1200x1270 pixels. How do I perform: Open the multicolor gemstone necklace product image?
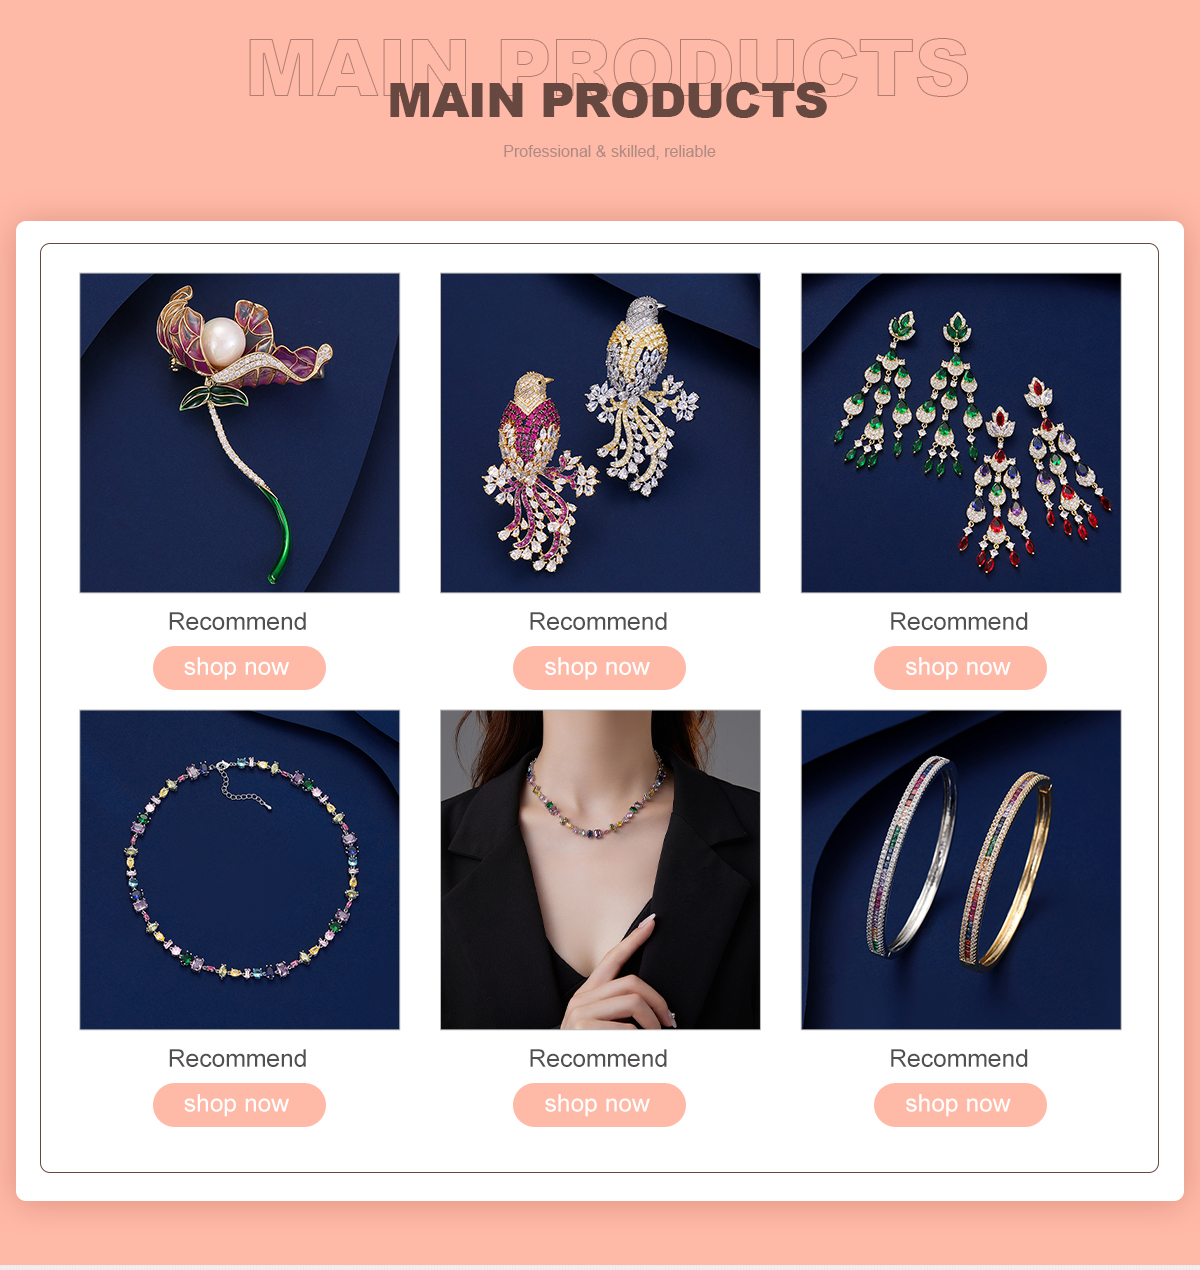(x=239, y=870)
